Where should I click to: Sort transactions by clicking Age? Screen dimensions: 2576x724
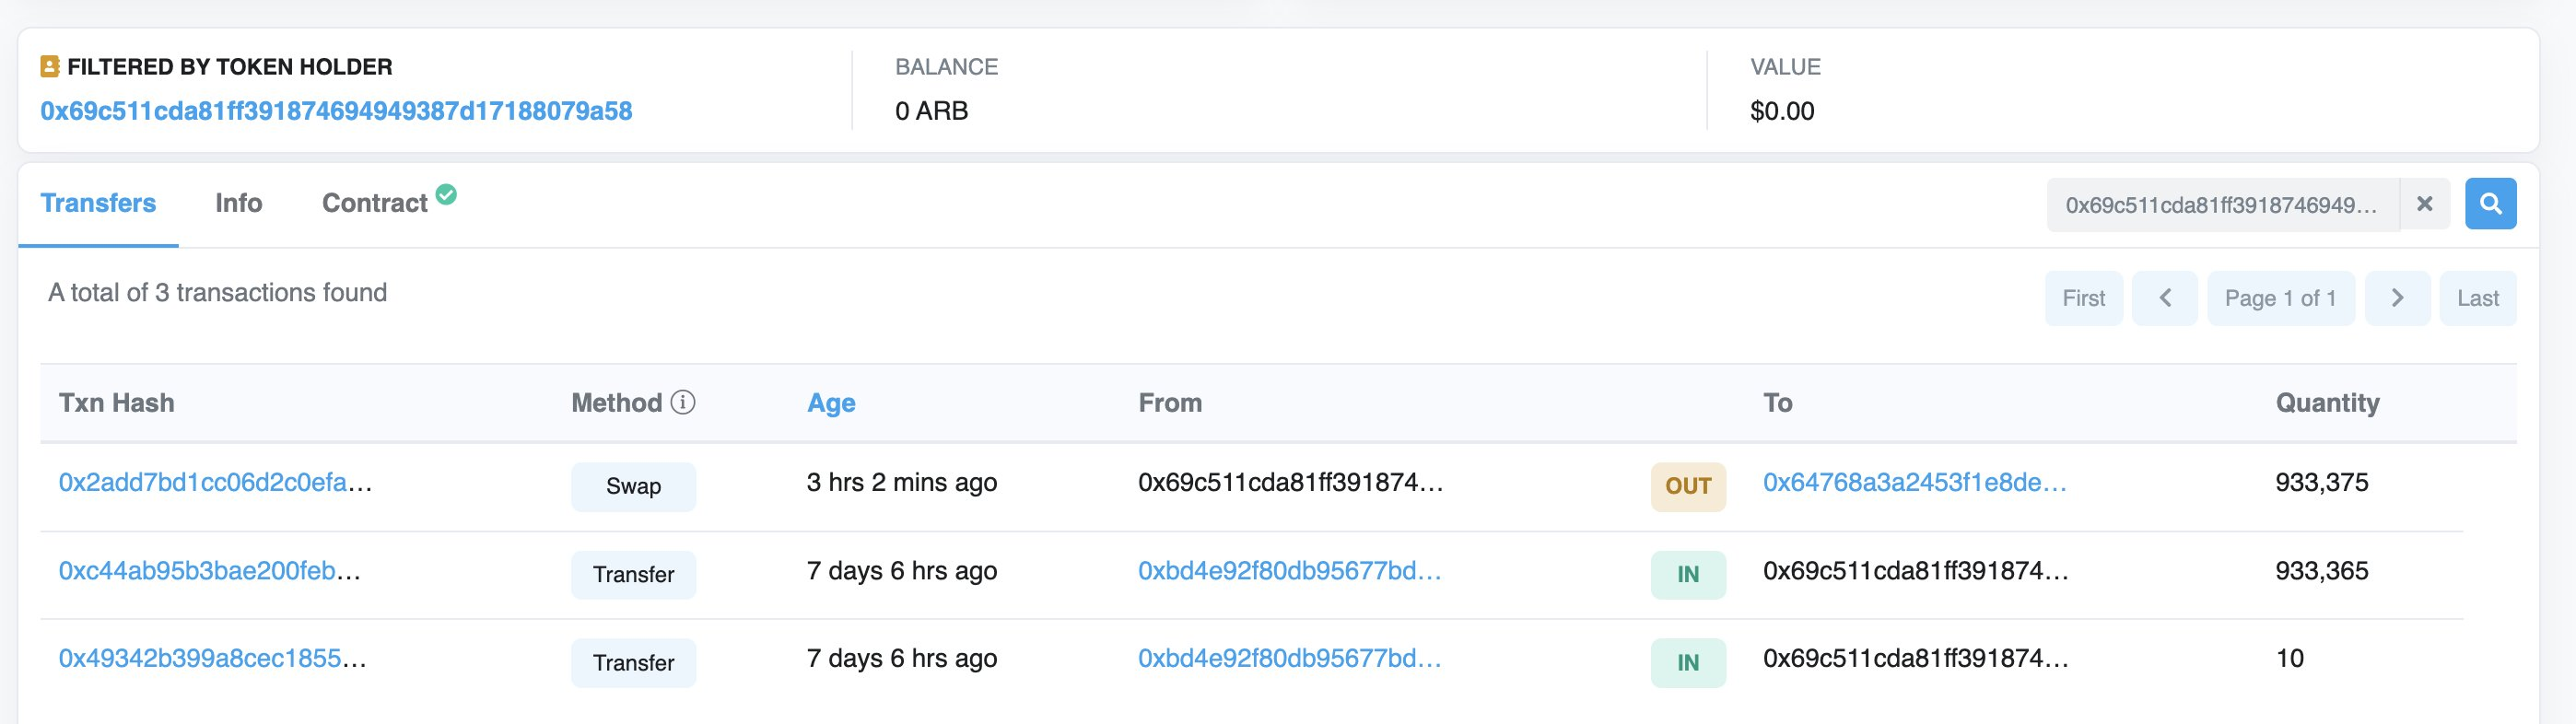(x=831, y=402)
